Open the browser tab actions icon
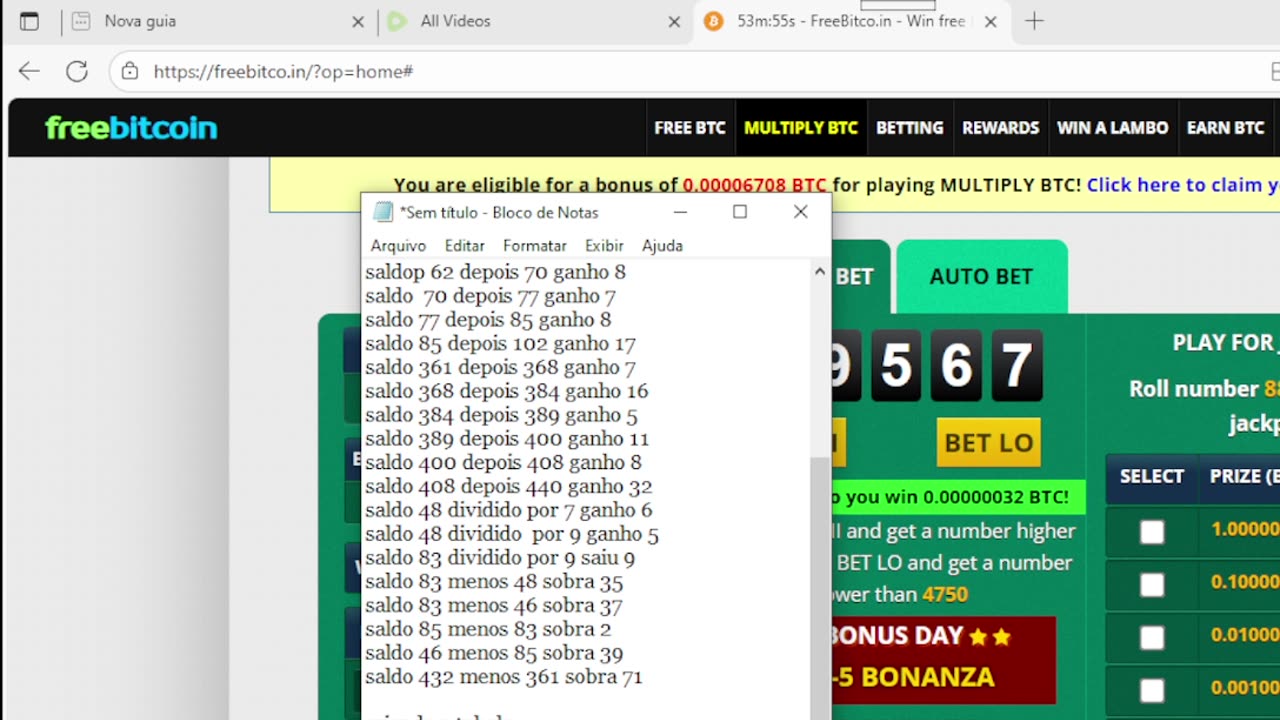 (x=29, y=21)
